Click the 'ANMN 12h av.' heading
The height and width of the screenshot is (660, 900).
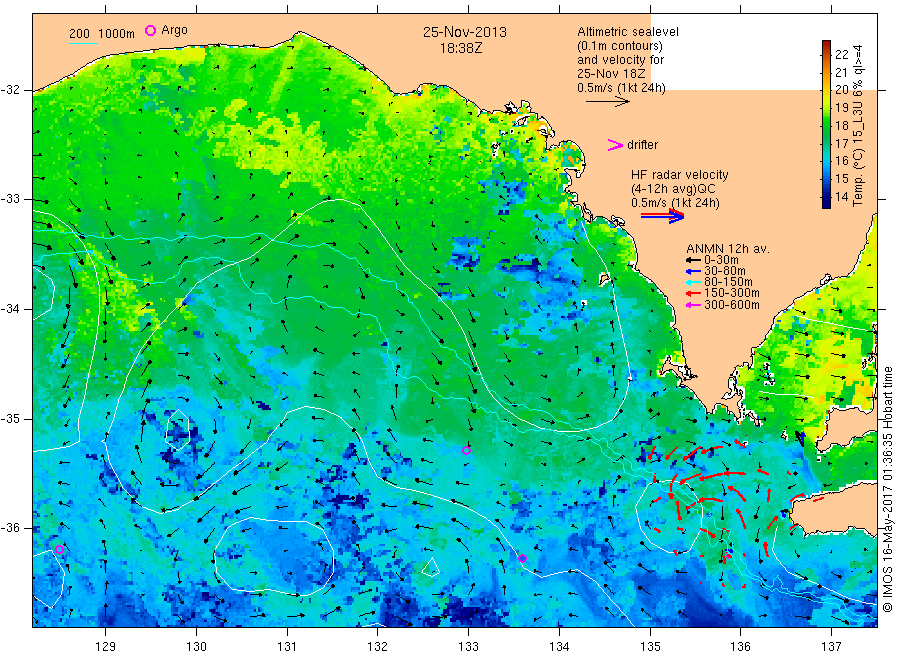coord(728,249)
